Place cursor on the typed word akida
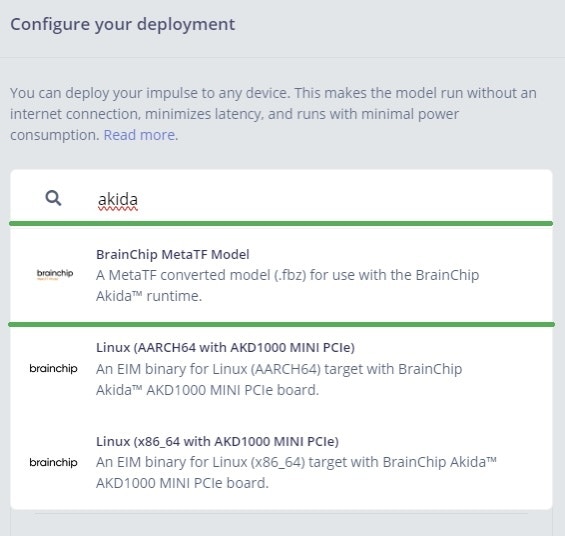The image size is (565, 536). point(118,200)
